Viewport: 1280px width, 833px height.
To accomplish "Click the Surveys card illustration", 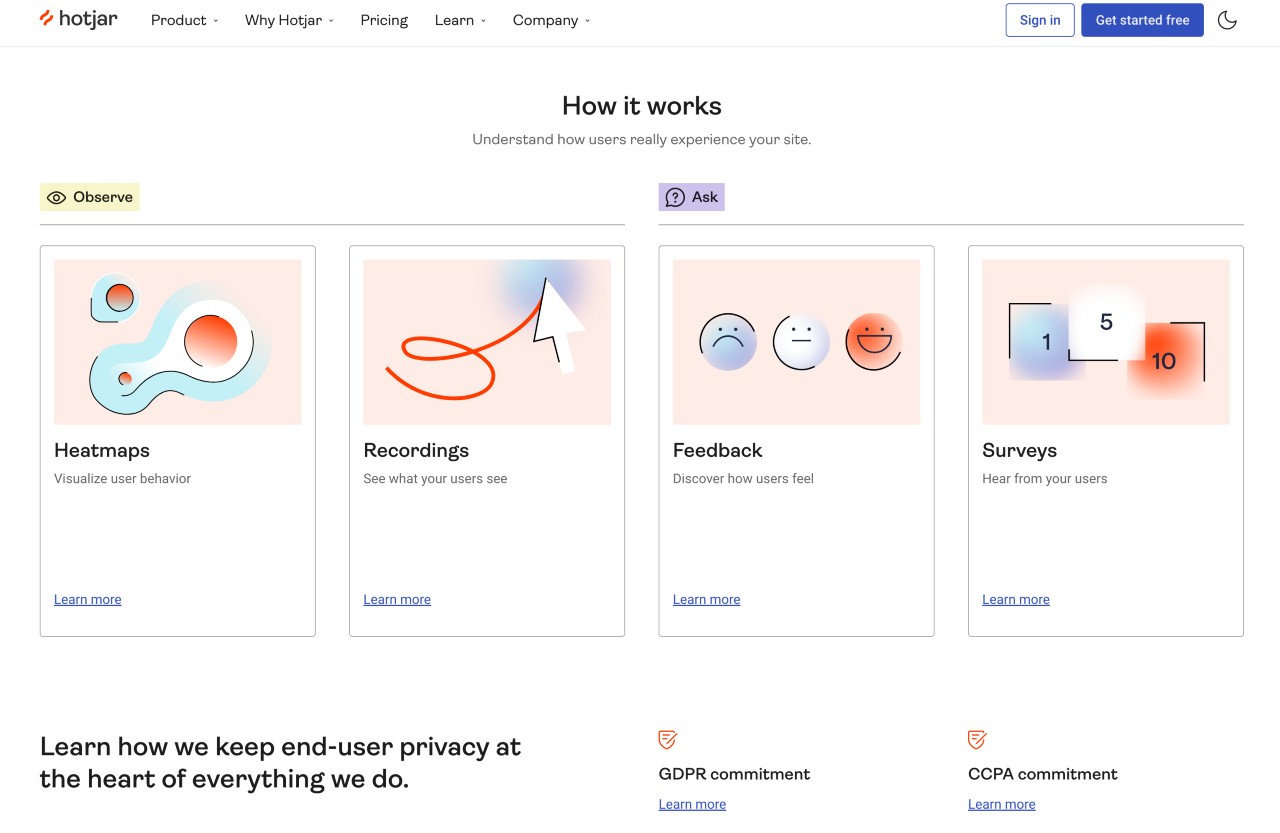I will (x=1105, y=341).
